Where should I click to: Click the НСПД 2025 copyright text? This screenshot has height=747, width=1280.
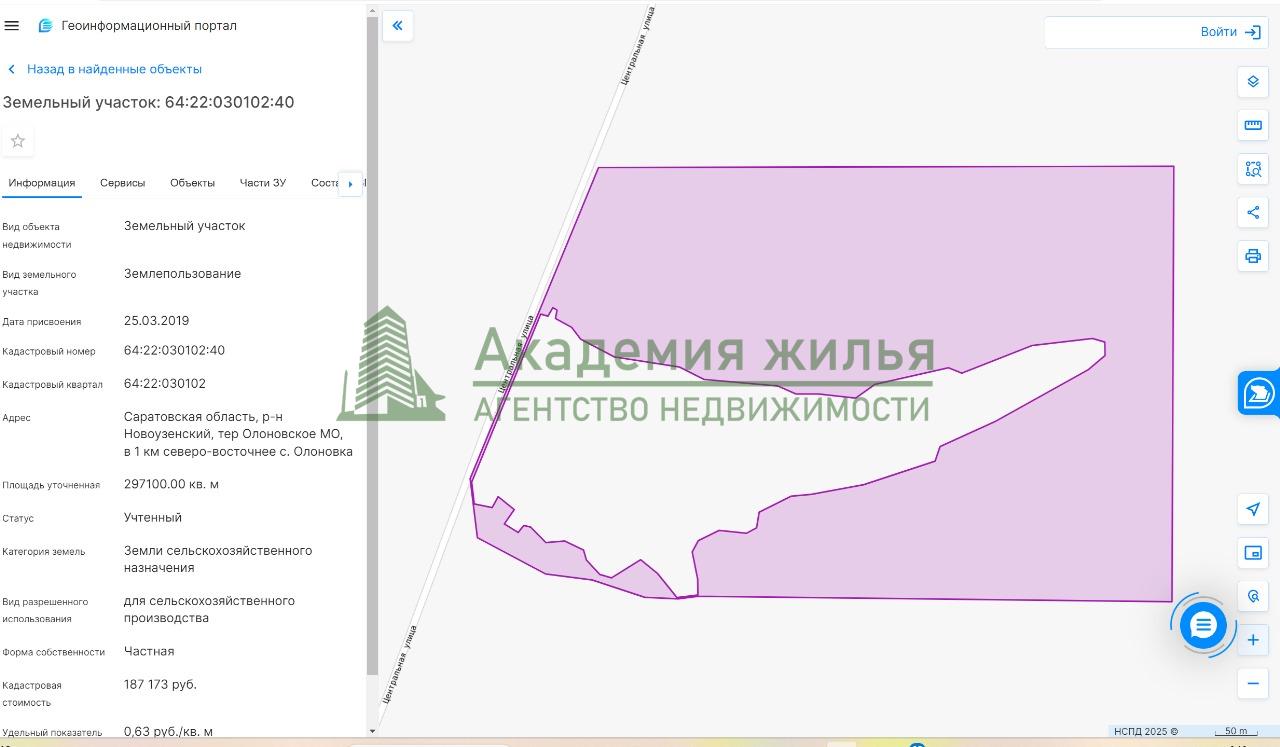(1146, 731)
